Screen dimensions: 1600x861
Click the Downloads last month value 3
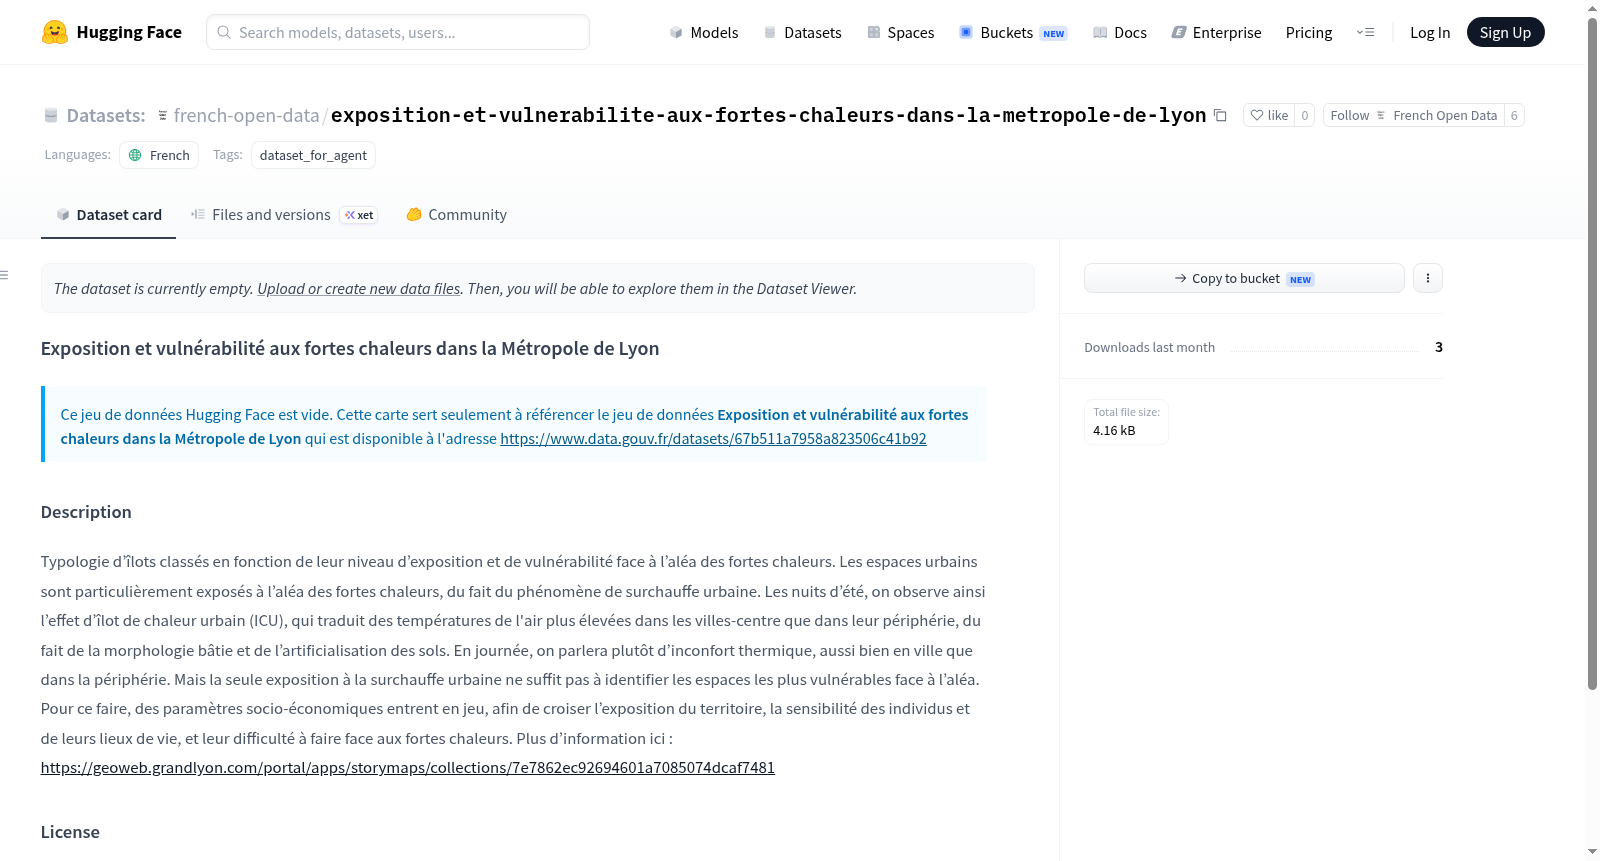(x=1439, y=347)
